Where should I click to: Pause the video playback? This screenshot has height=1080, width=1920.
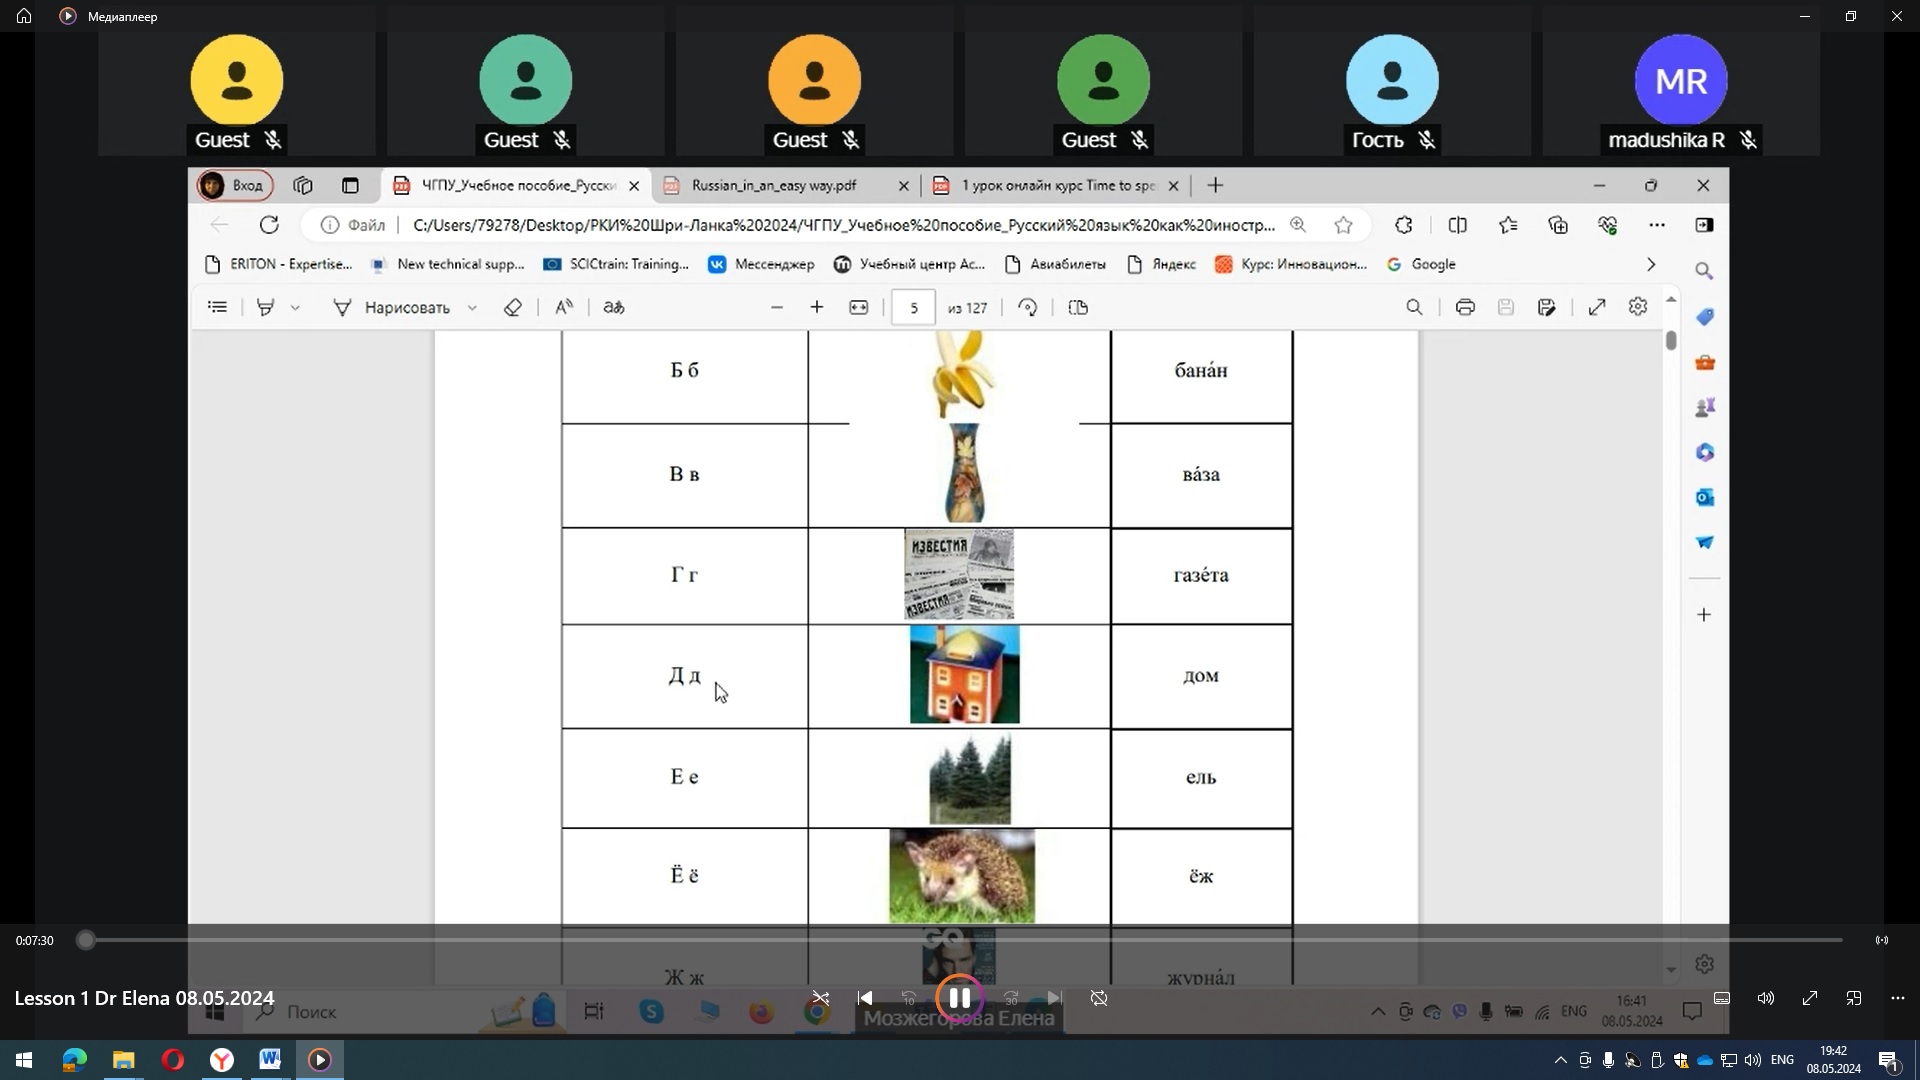tap(959, 998)
